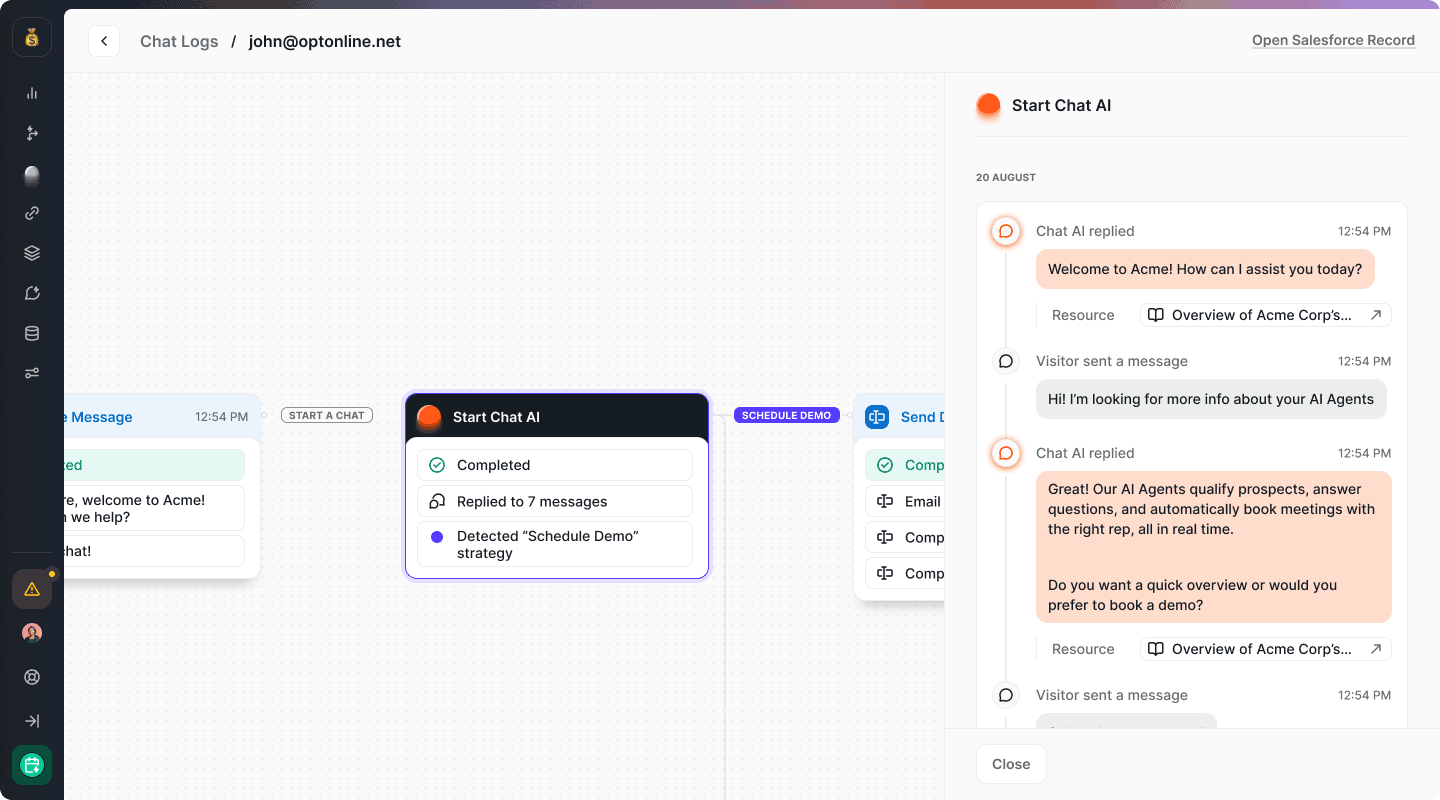Select Chat Logs in the breadcrumb

pyautogui.click(x=179, y=41)
